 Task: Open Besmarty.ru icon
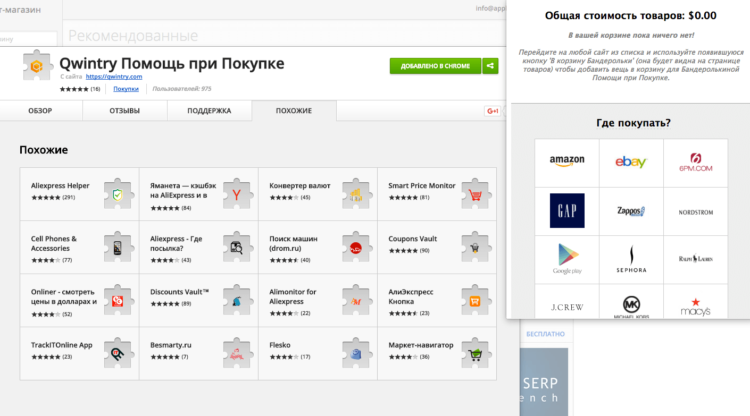237,353
